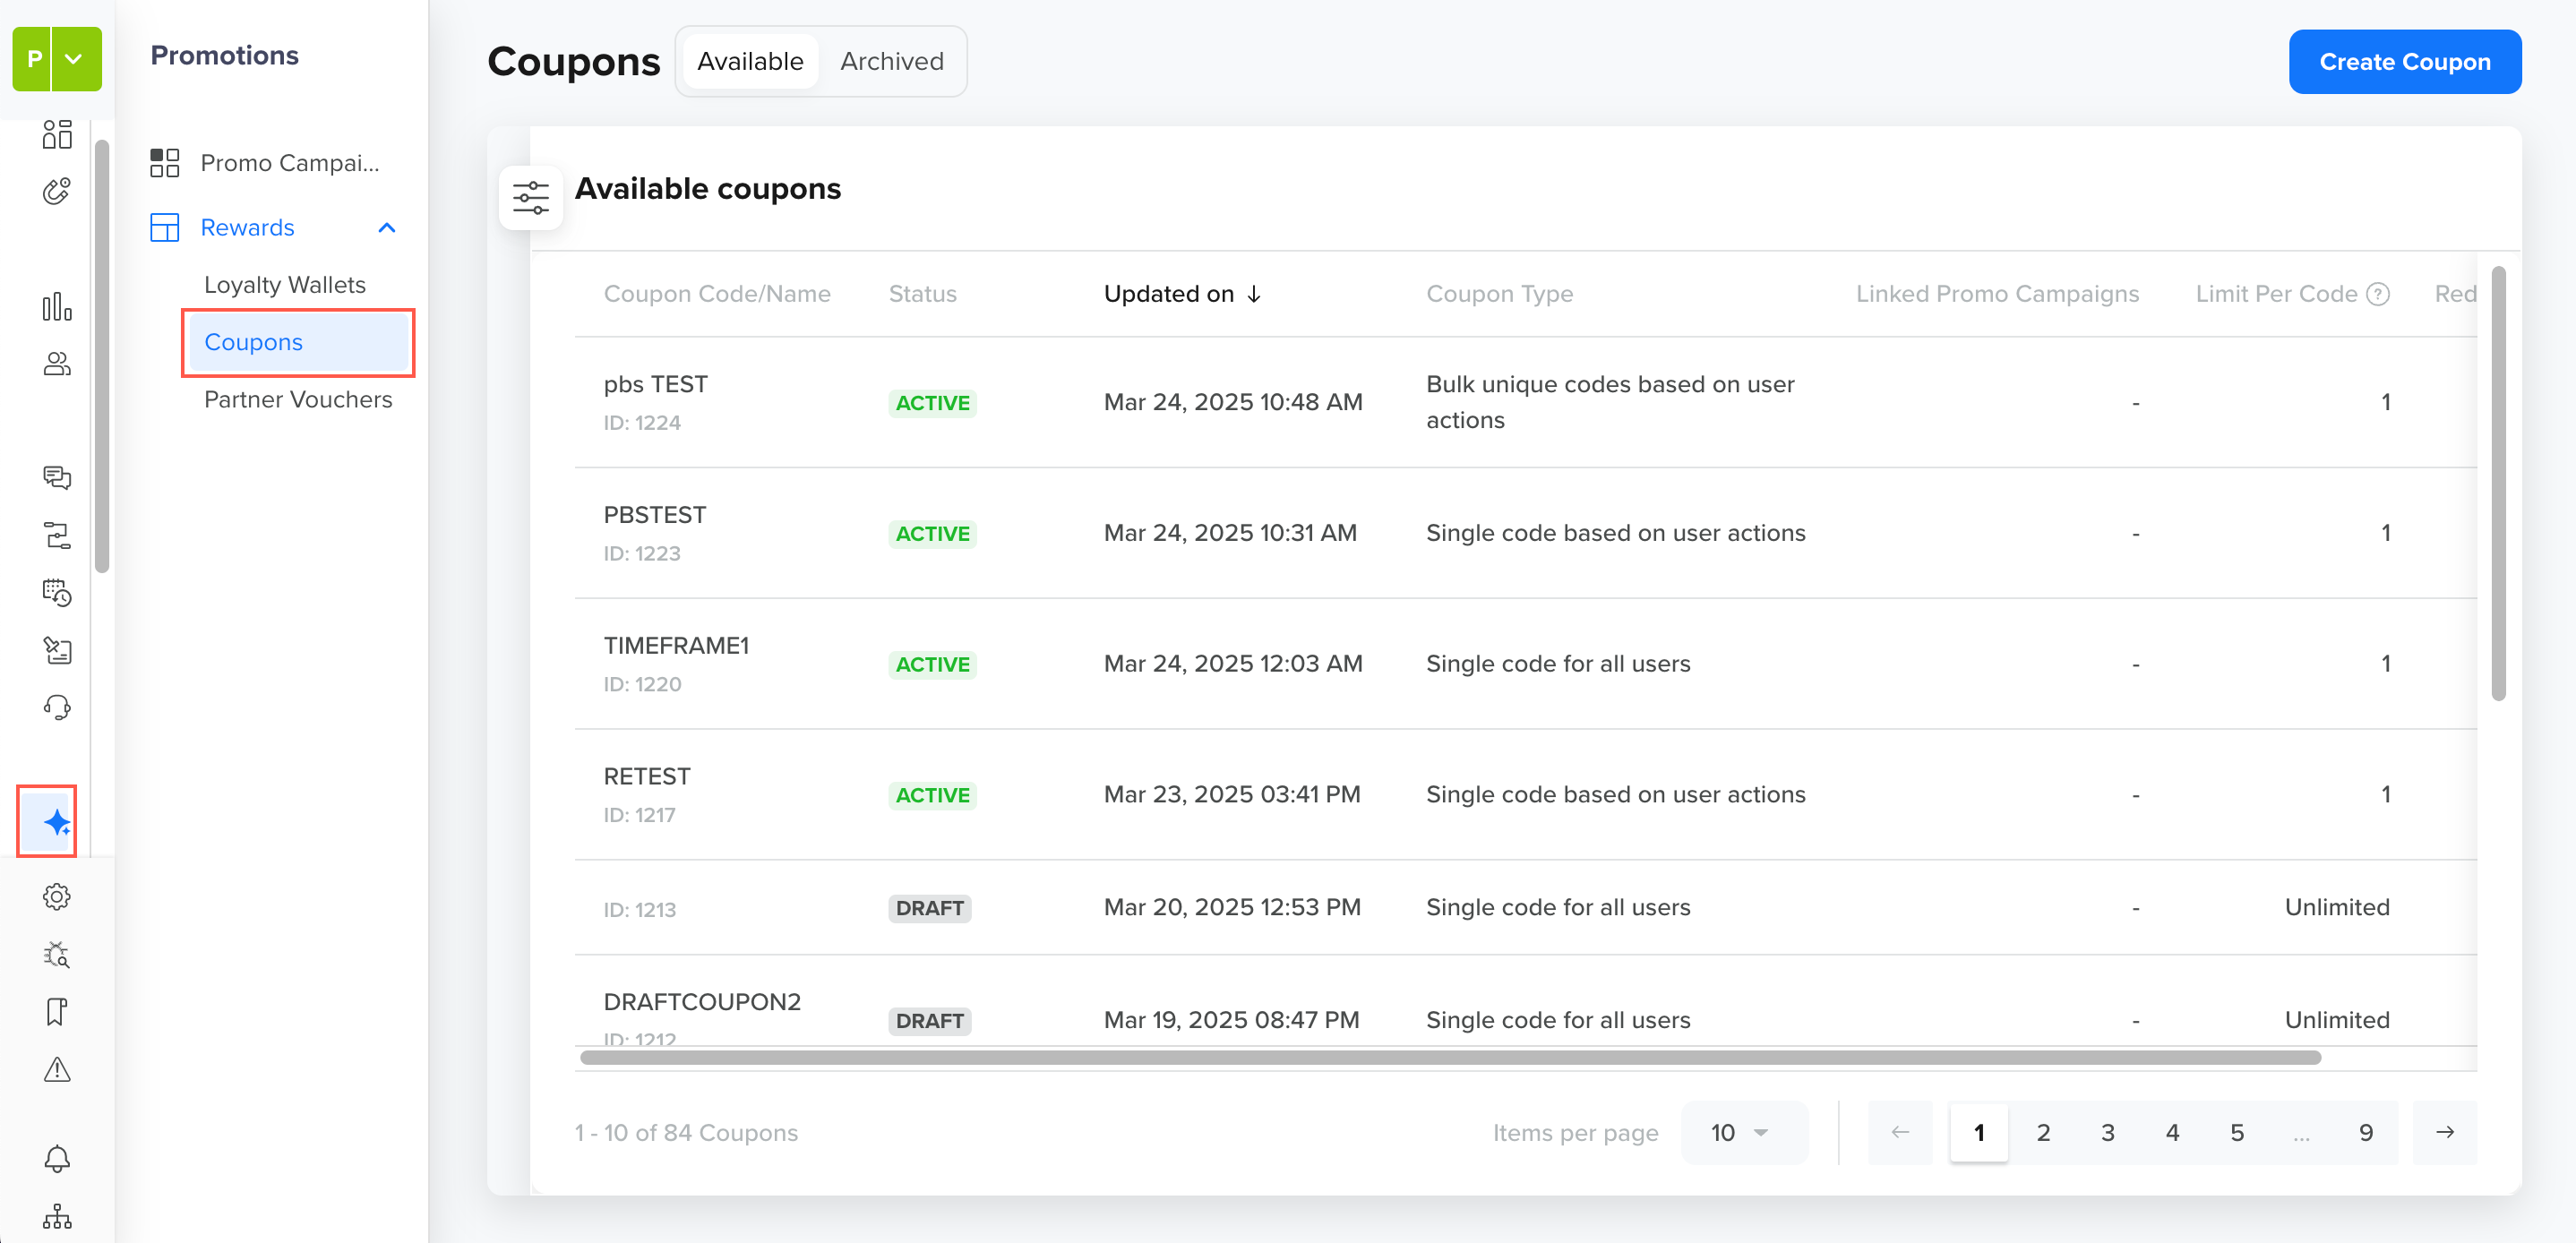
Task: Select the Available tab
Action: coord(750,61)
